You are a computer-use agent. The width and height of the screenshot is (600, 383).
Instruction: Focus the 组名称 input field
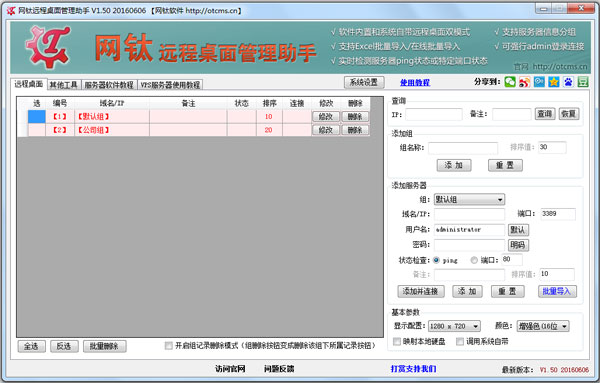click(463, 148)
